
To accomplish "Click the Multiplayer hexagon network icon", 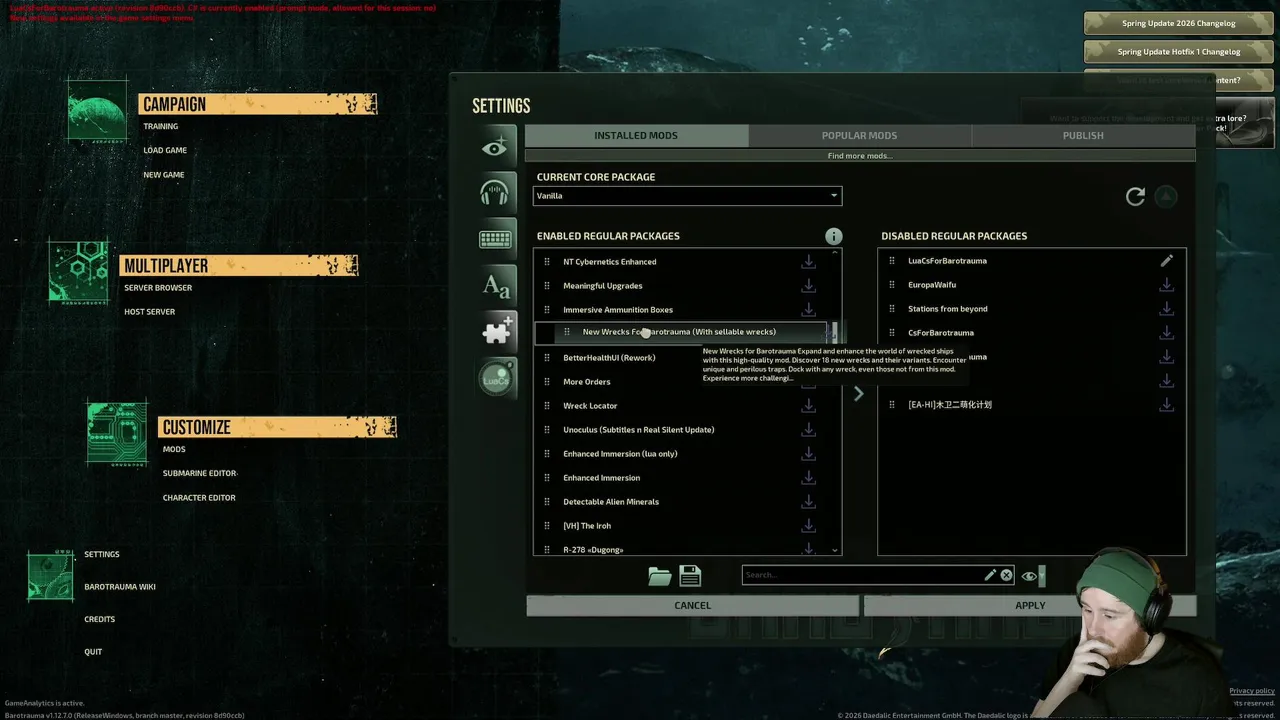I will 79,271.
